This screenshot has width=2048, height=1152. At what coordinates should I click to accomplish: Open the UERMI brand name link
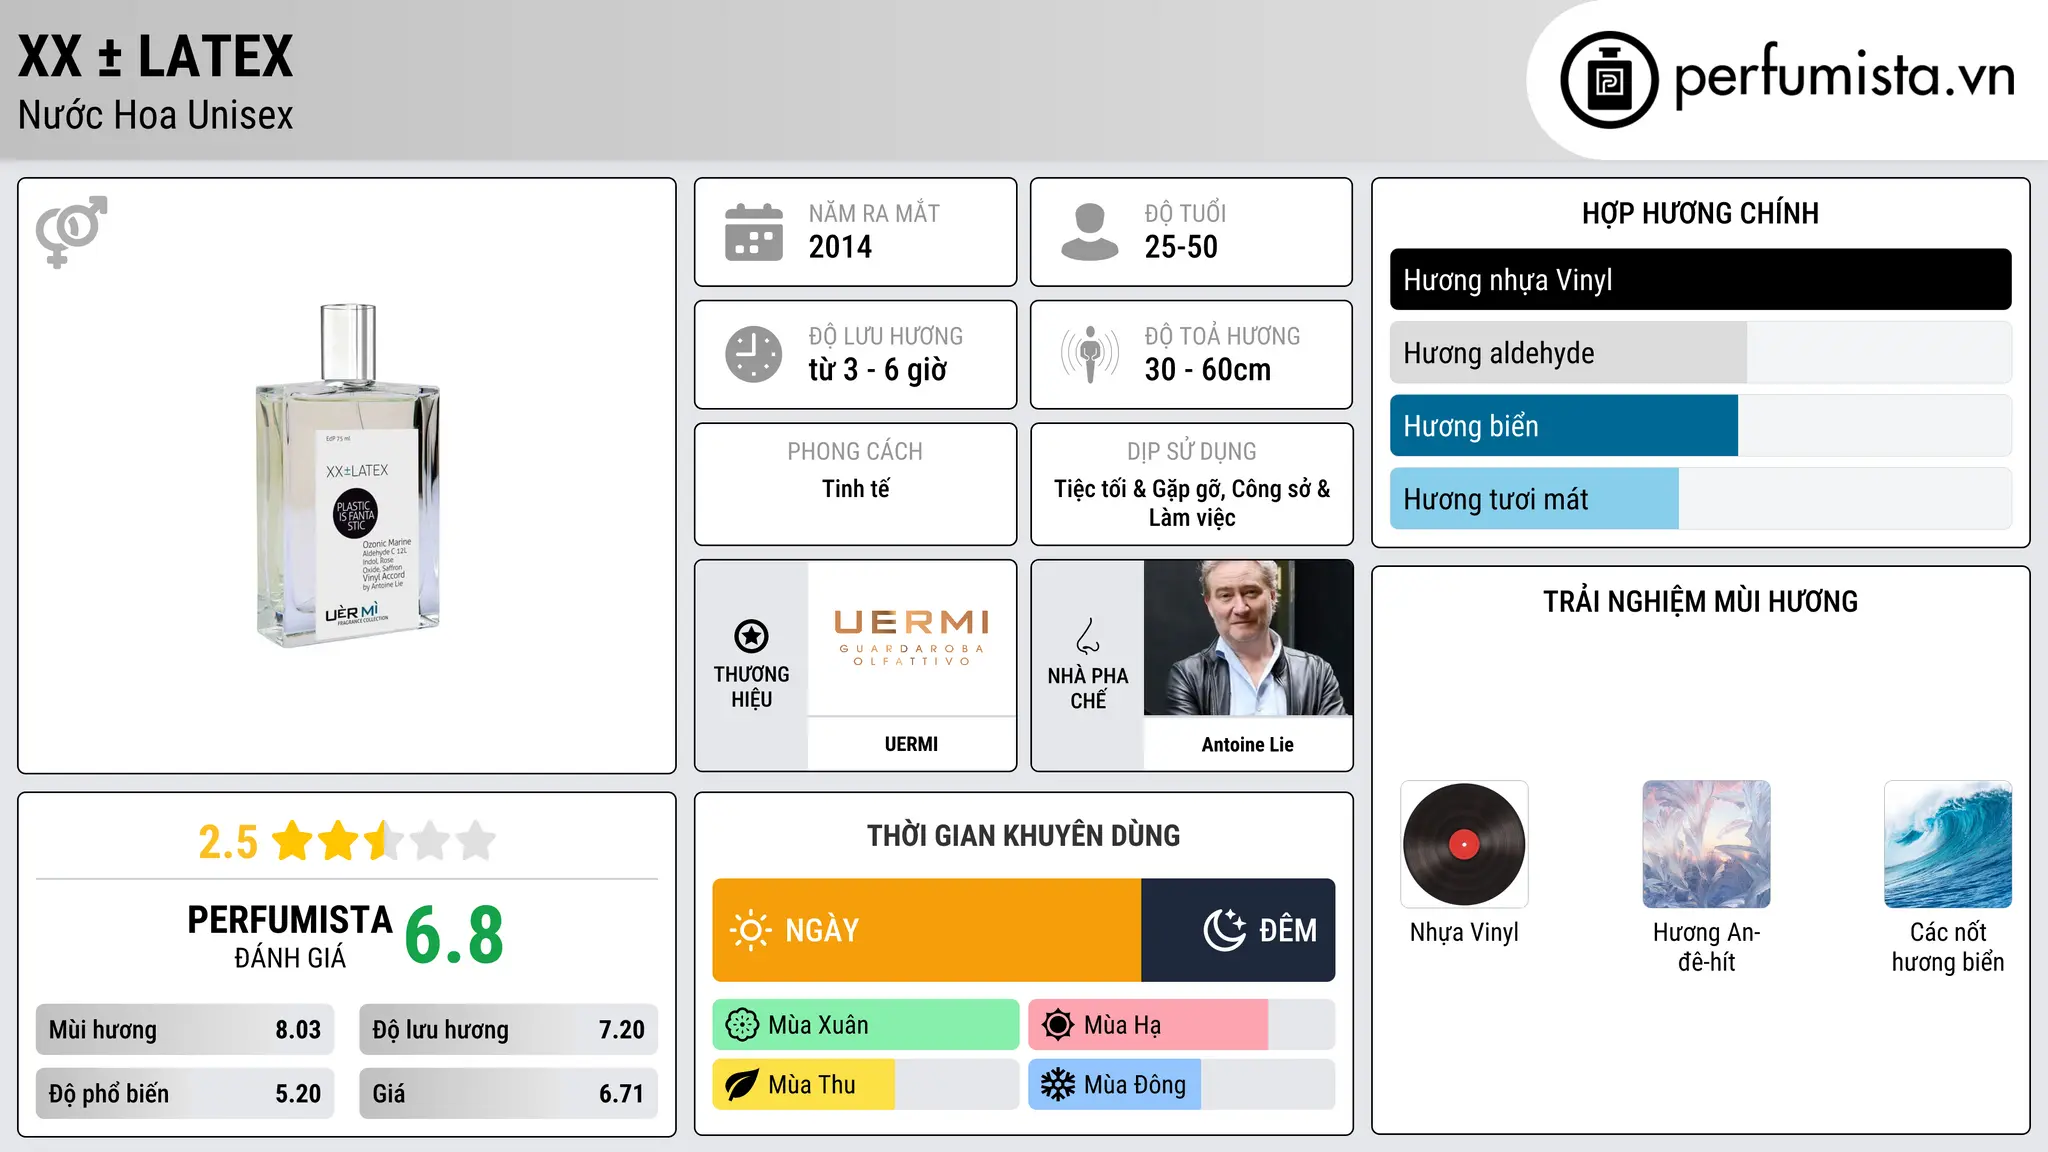pyautogui.click(x=912, y=744)
